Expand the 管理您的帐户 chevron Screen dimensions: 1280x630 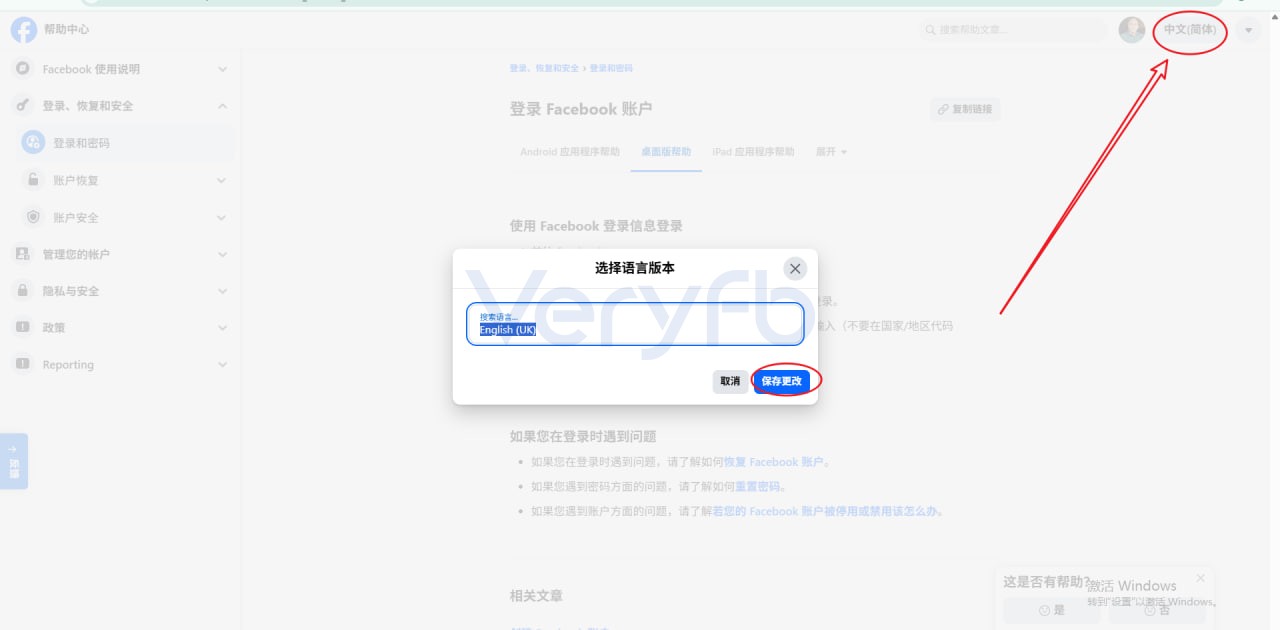222,254
